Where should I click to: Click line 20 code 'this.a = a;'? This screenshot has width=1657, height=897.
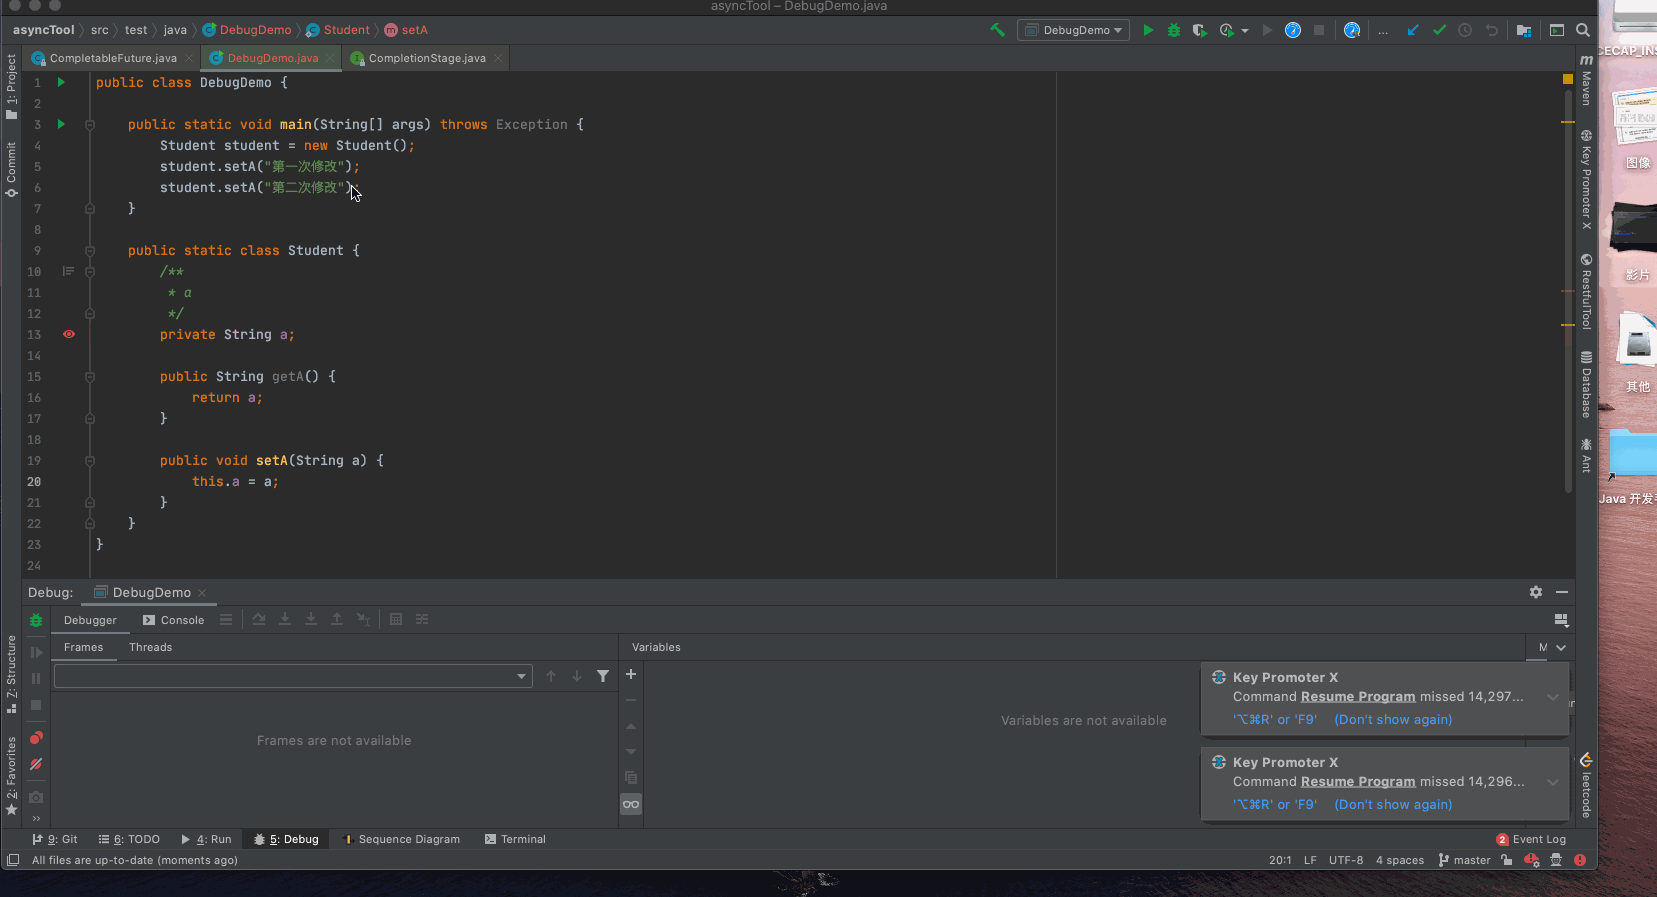235,481
